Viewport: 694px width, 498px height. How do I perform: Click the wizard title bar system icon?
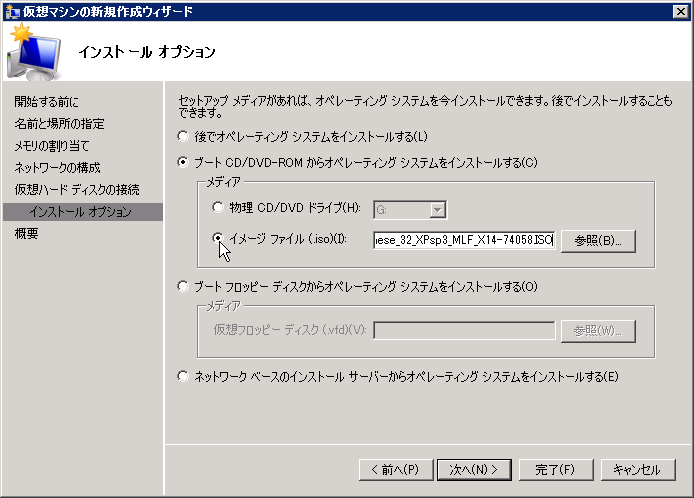[x=12, y=11]
